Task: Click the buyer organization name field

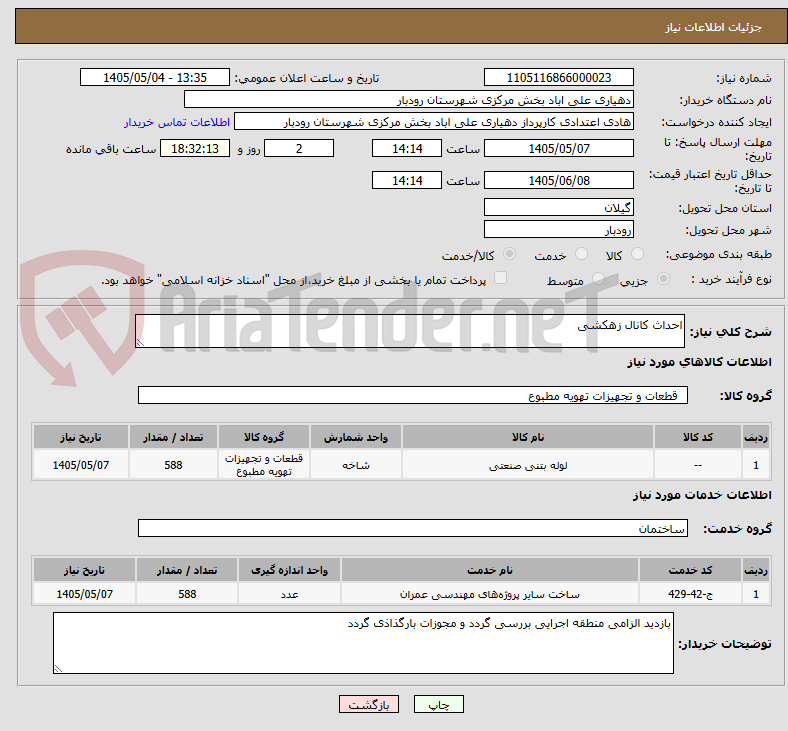Action: 409,99
